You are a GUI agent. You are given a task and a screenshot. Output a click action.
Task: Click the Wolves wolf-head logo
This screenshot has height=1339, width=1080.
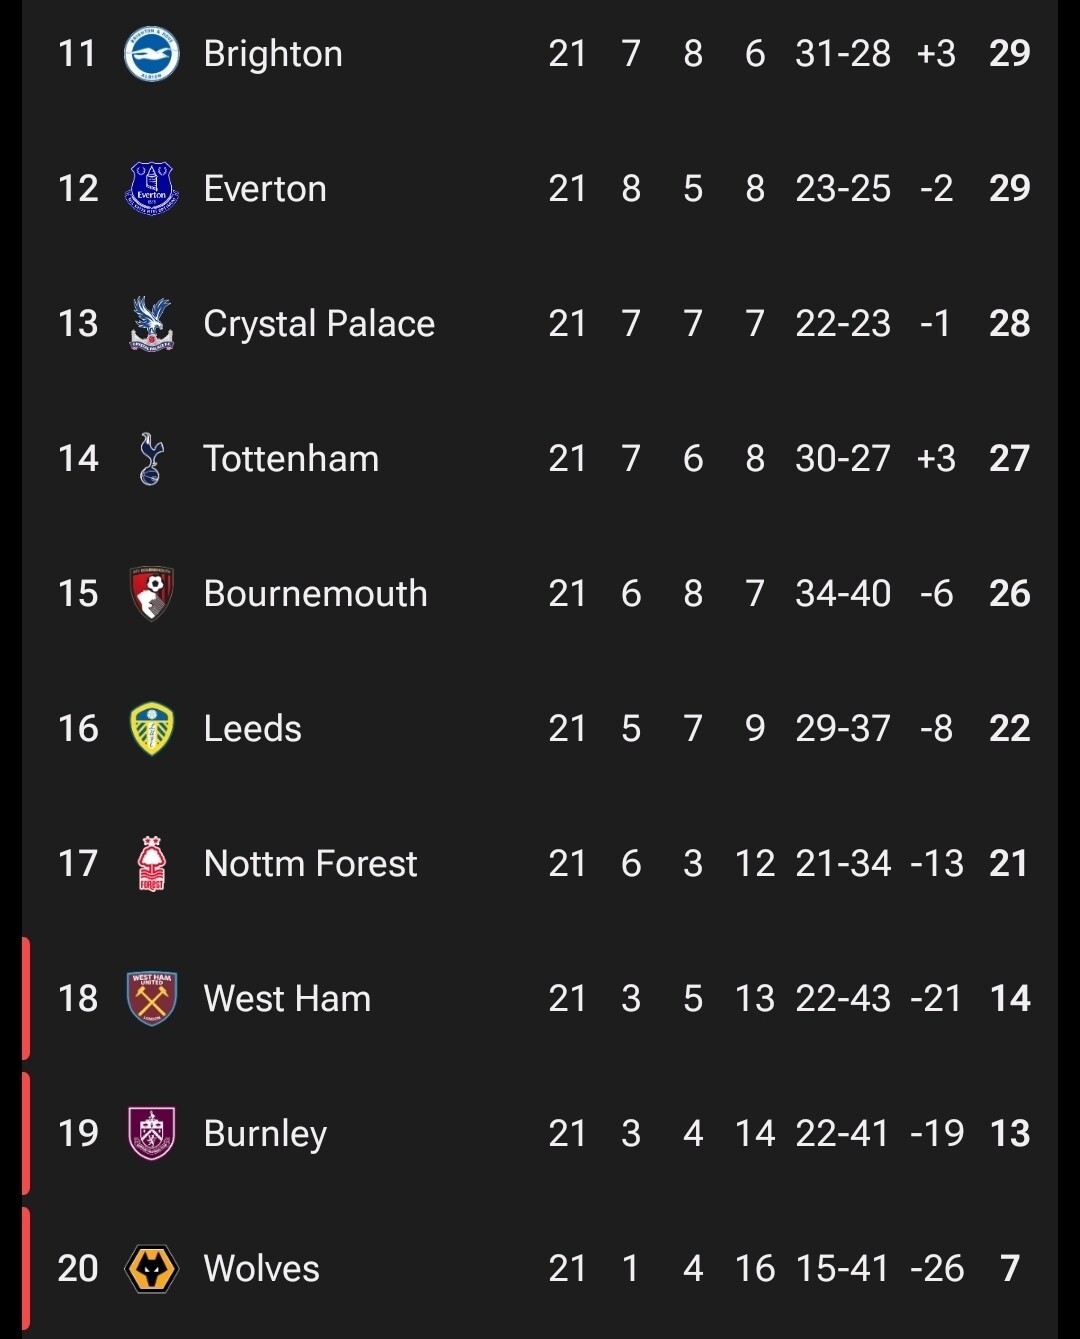coord(151,1268)
